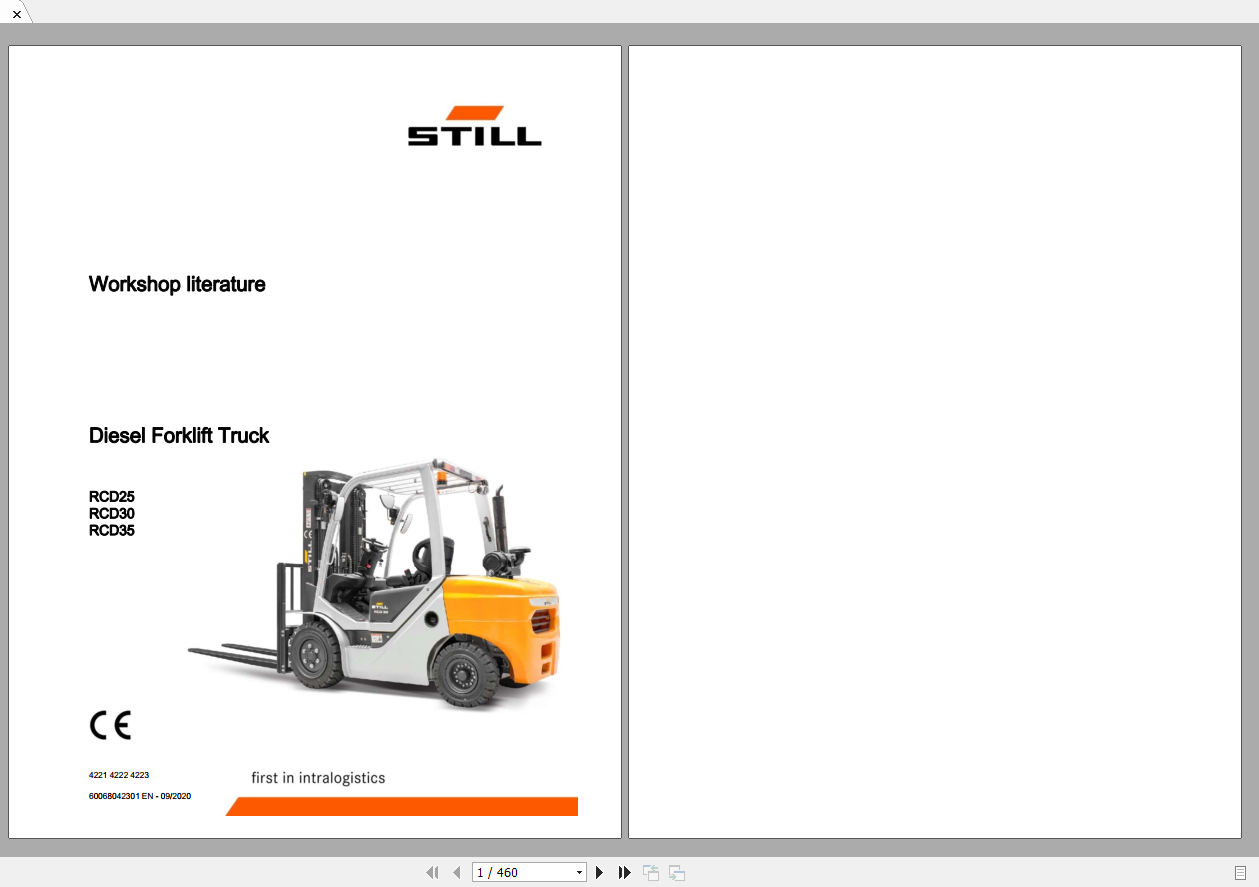Go to previous page arrow
Screen dimensions: 1259x887
[x=457, y=873]
